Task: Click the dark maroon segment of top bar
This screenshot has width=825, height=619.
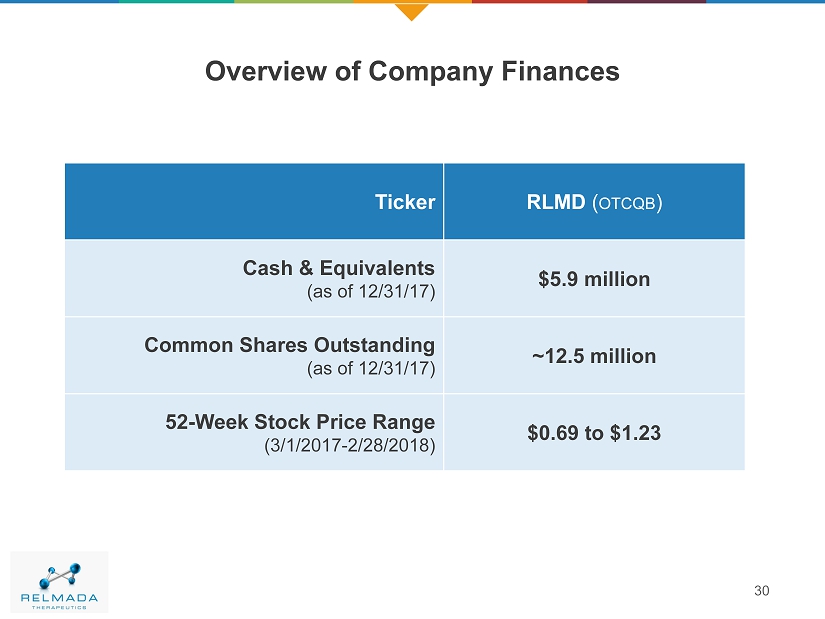Action: [x=646, y=2]
